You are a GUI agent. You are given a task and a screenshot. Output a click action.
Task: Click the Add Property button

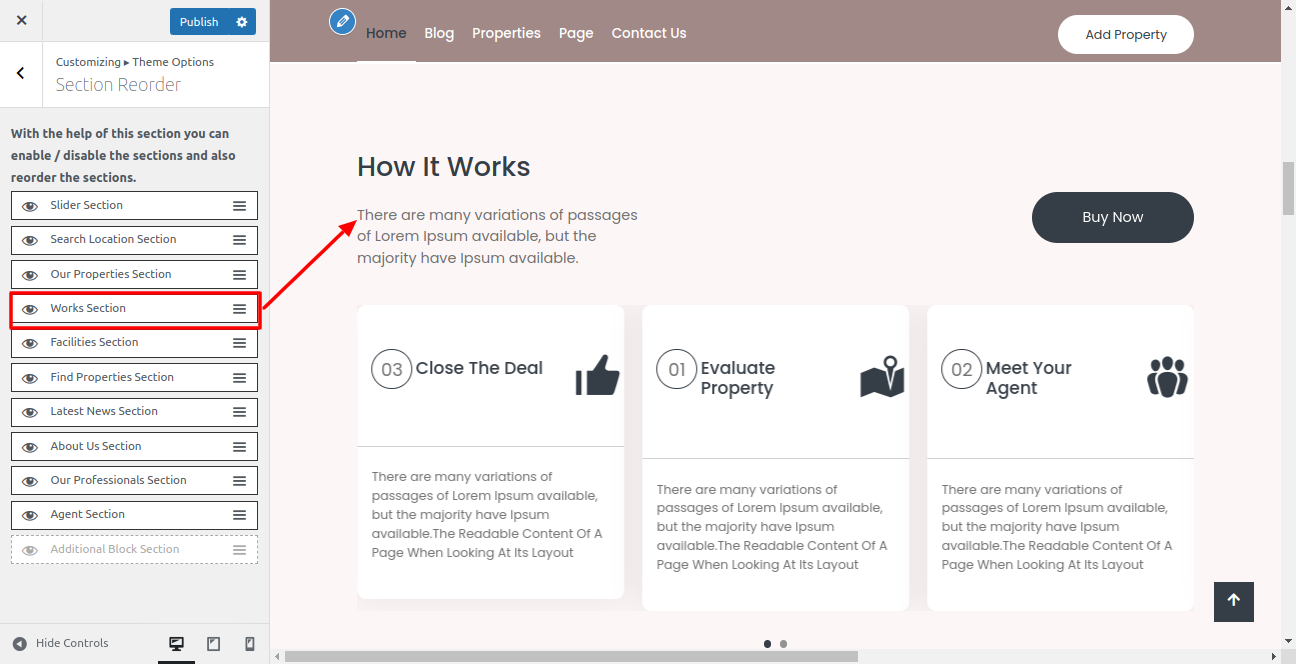pyautogui.click(x=1125, y=34)
